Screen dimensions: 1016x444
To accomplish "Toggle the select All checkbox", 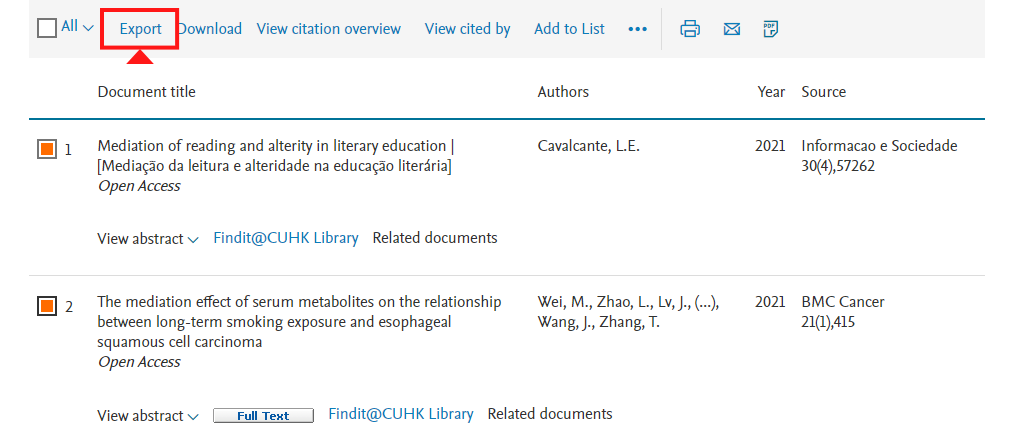I will click(x=47, y=29).
